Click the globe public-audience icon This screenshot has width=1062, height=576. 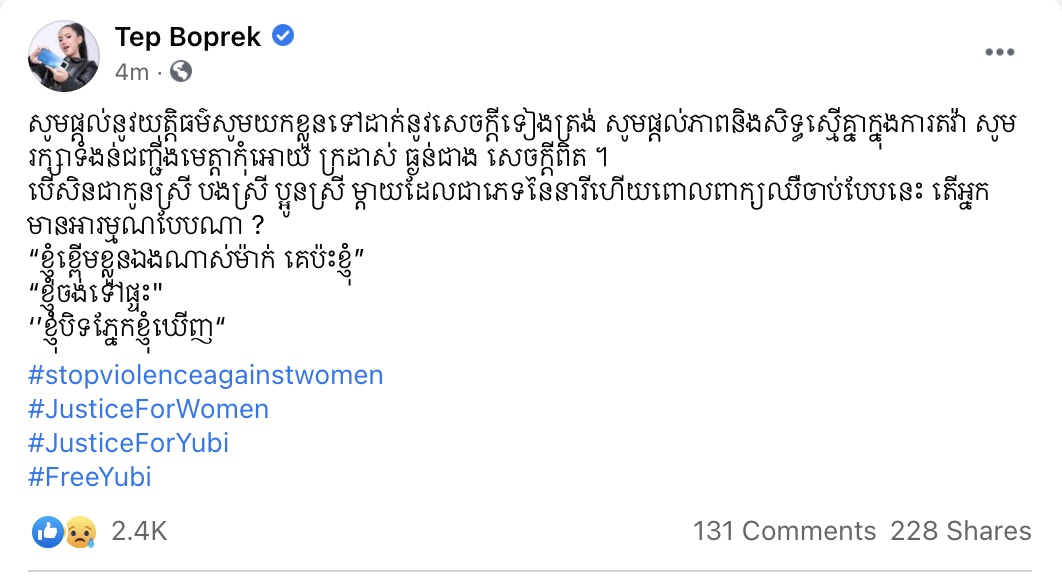pos(181,72)
